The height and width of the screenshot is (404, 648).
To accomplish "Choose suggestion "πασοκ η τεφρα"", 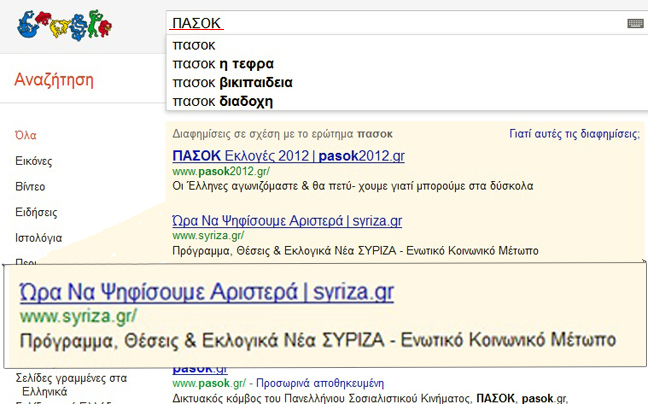I will (222, 64).
